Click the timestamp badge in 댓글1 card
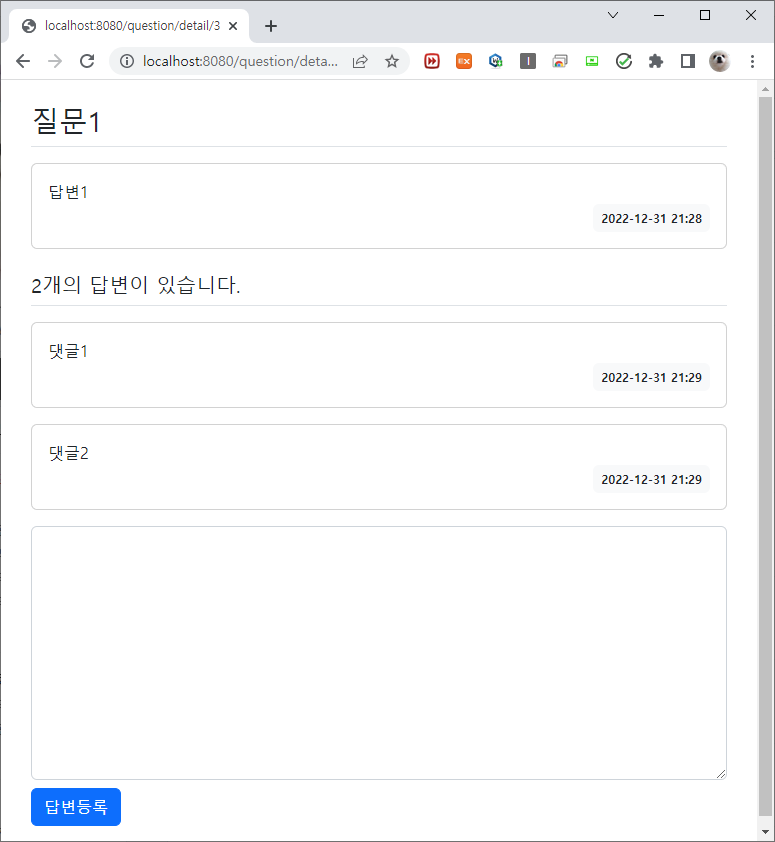This screenshot has height=842, width=775. click(651, 377)
